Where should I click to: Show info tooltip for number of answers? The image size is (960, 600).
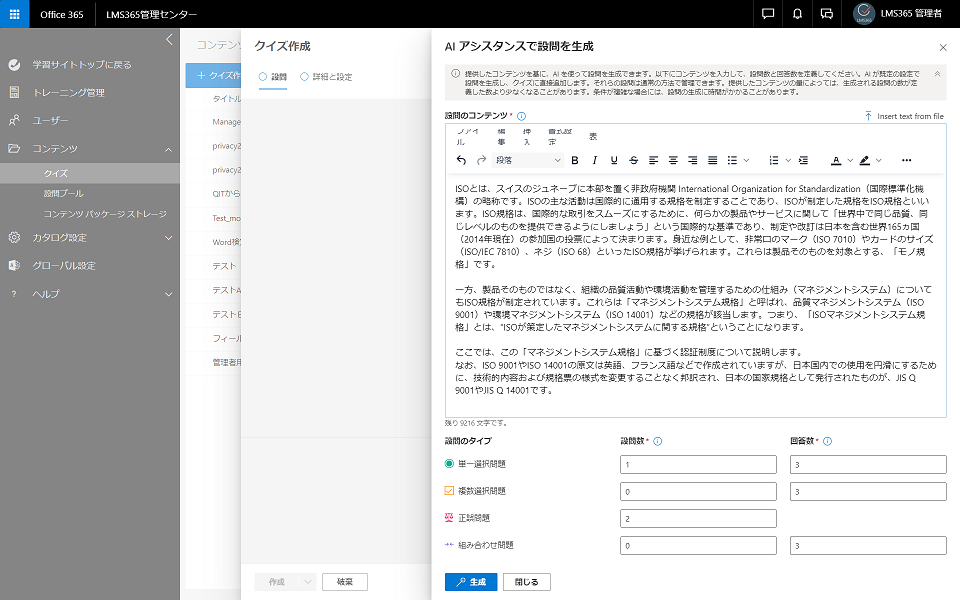pyautogui.click(x=827, y=441)
